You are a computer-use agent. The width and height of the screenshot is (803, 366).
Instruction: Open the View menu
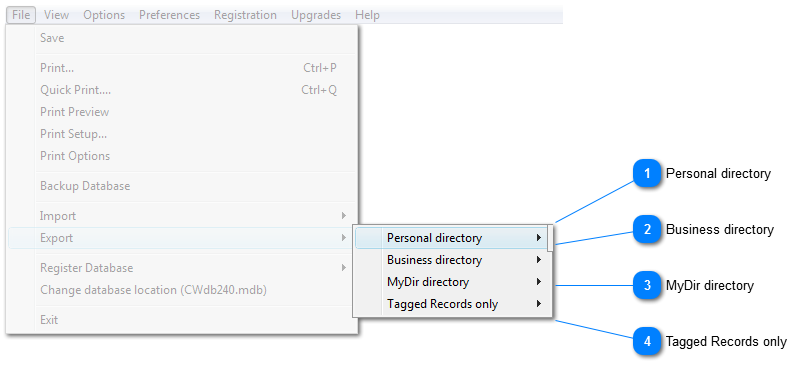(x=56, y=15)
